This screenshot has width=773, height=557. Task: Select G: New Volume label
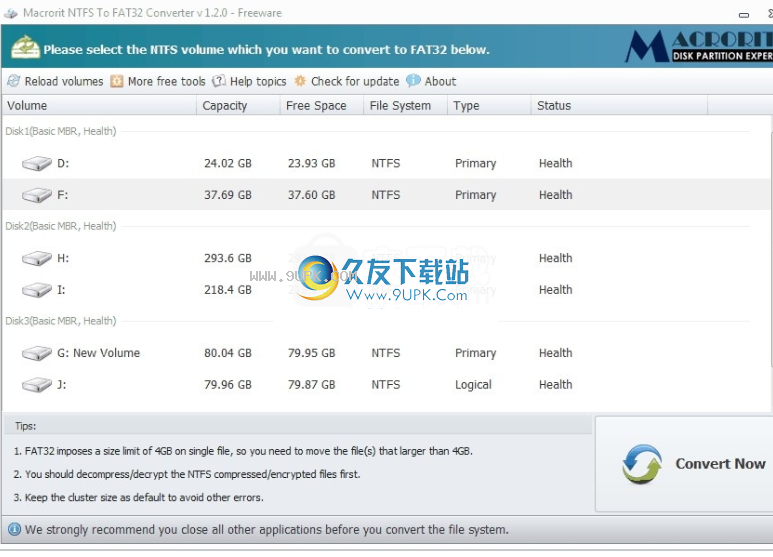tap(99, 353)
